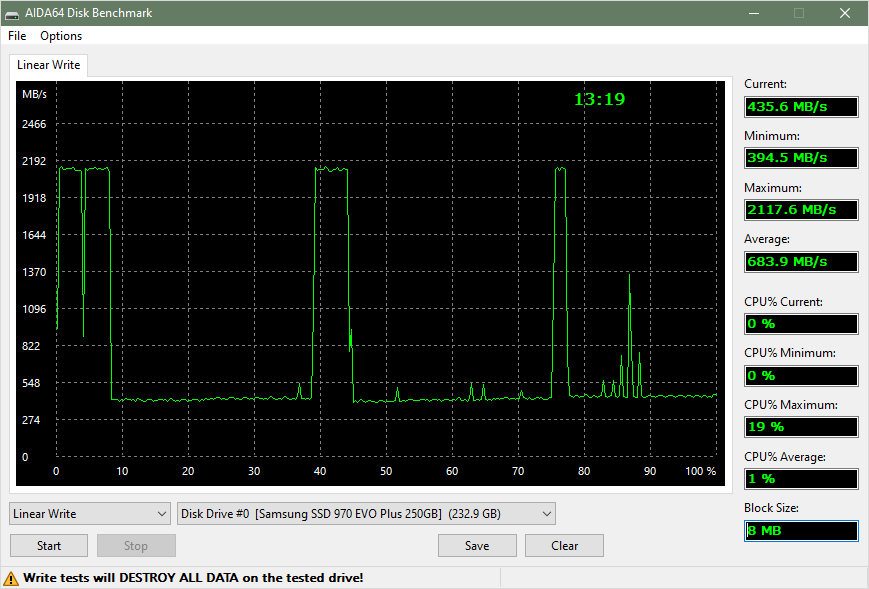Click the Maximum 2117.6 MB/s value
The height and width of the screenshot is (589, 869).
pyautogui.click(x=801, y=210)
